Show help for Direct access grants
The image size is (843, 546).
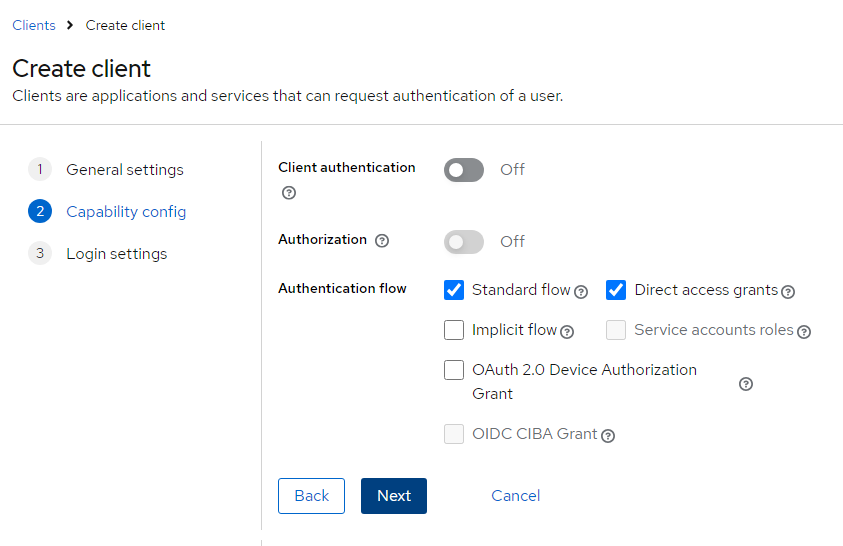(788, 292)
